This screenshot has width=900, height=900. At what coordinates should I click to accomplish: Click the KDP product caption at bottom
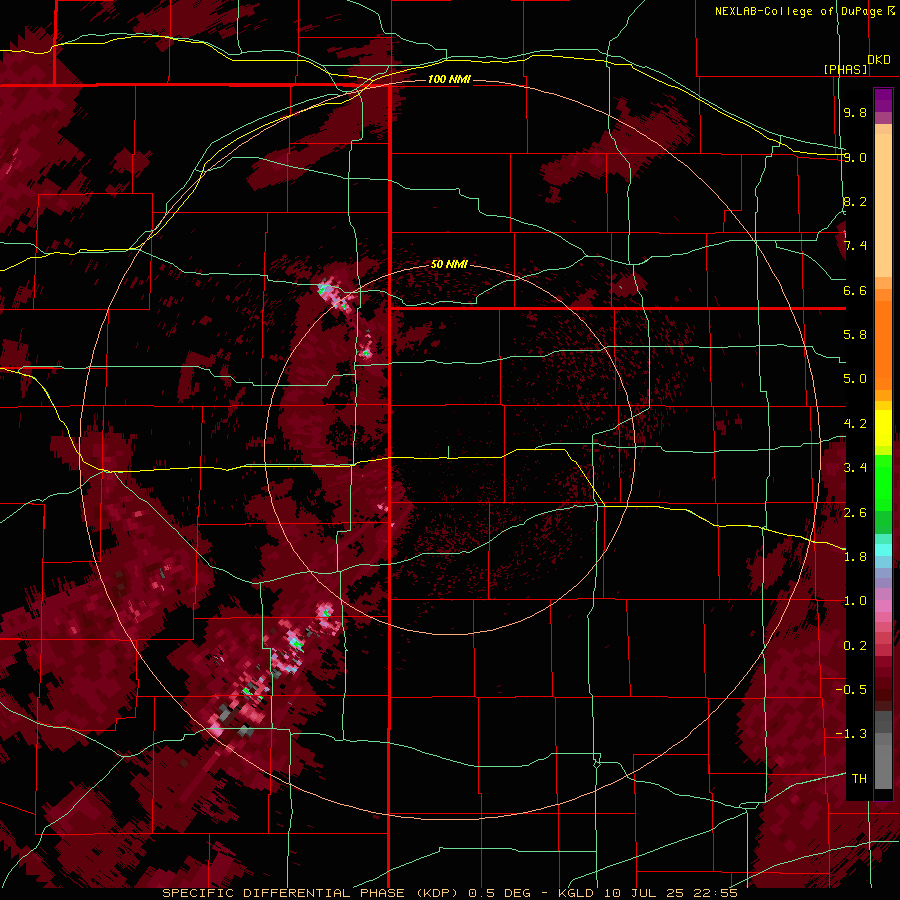pyautogui.click(x=449, y=893)
